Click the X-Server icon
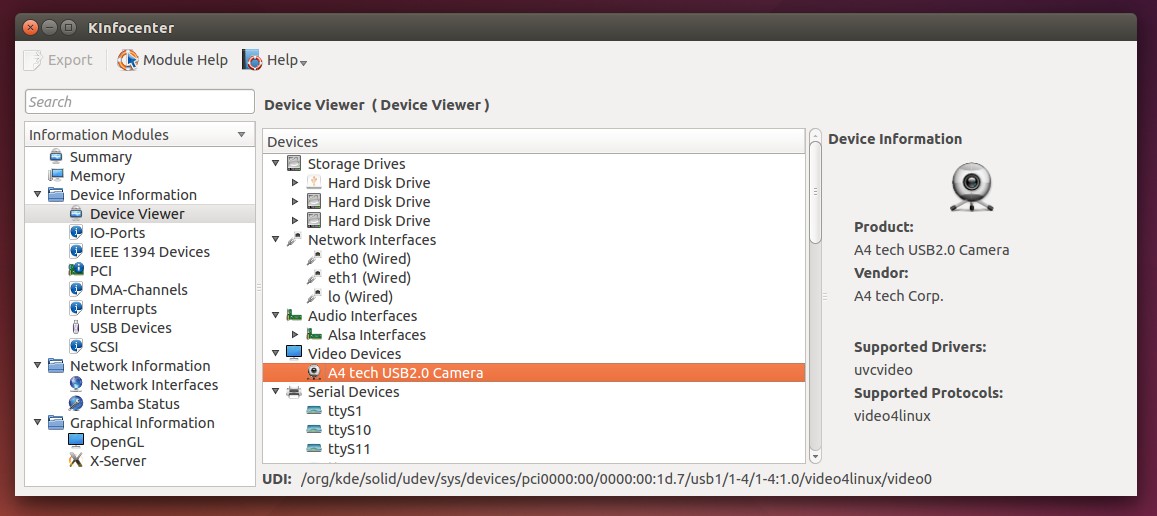Image resolution: width=1157 pixels, height=516 pixels. [x=76, y=461]
